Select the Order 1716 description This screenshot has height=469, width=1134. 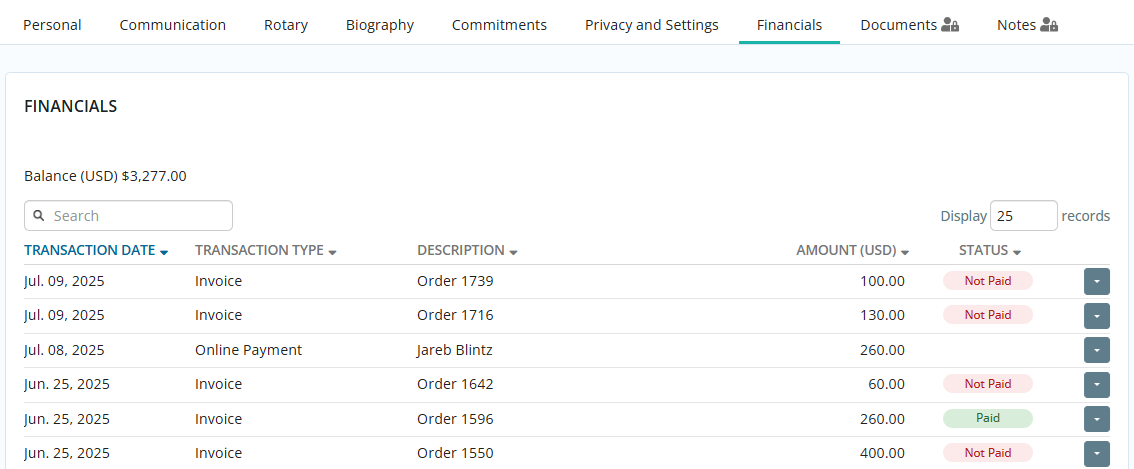point(456,316)
